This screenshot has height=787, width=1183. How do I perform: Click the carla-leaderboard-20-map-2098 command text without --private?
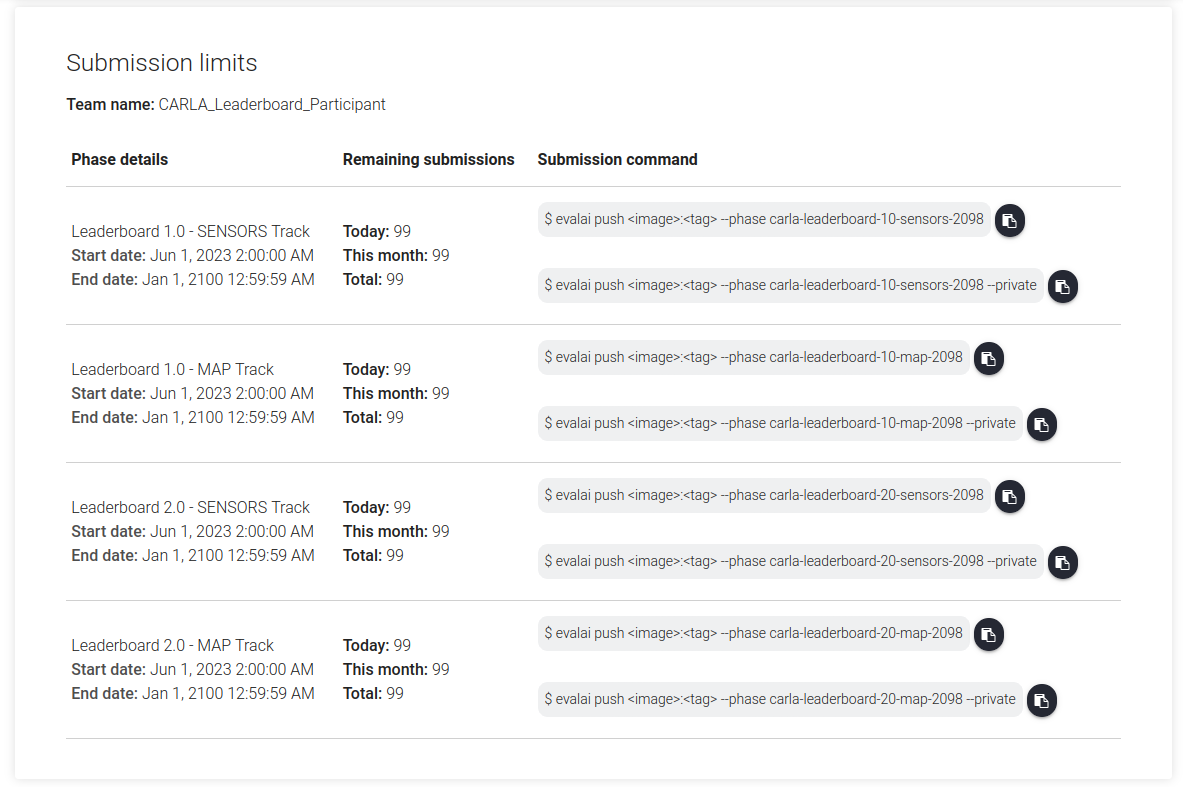pyautogui.click(x=753, y=633)
